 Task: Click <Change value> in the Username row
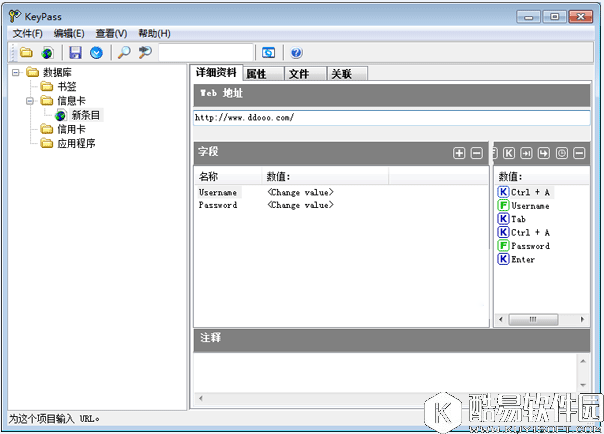coord(300,192)
